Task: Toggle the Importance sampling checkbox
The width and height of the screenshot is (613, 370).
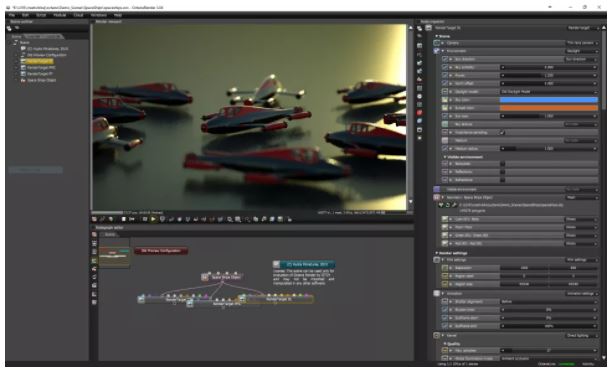Action: [503, 133]
